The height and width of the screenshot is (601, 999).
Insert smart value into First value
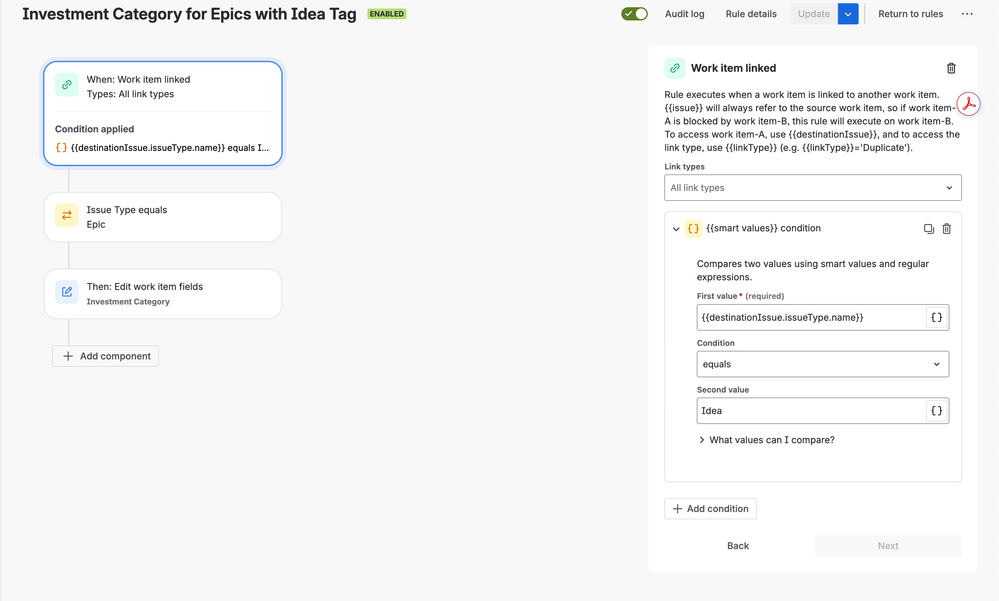point(937,317)
